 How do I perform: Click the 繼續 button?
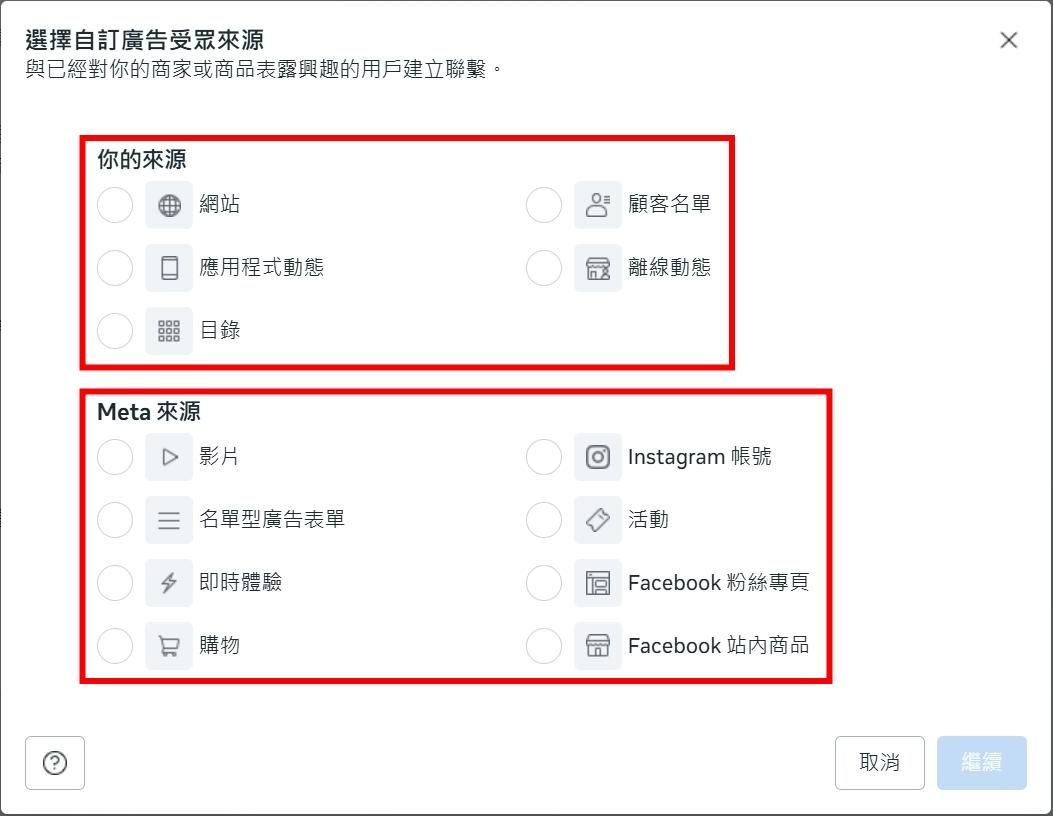click(981, 763)
